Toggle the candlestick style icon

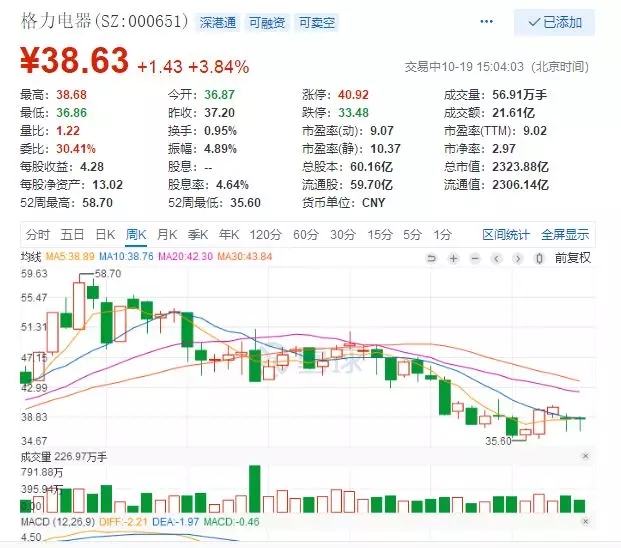[539, 259]
